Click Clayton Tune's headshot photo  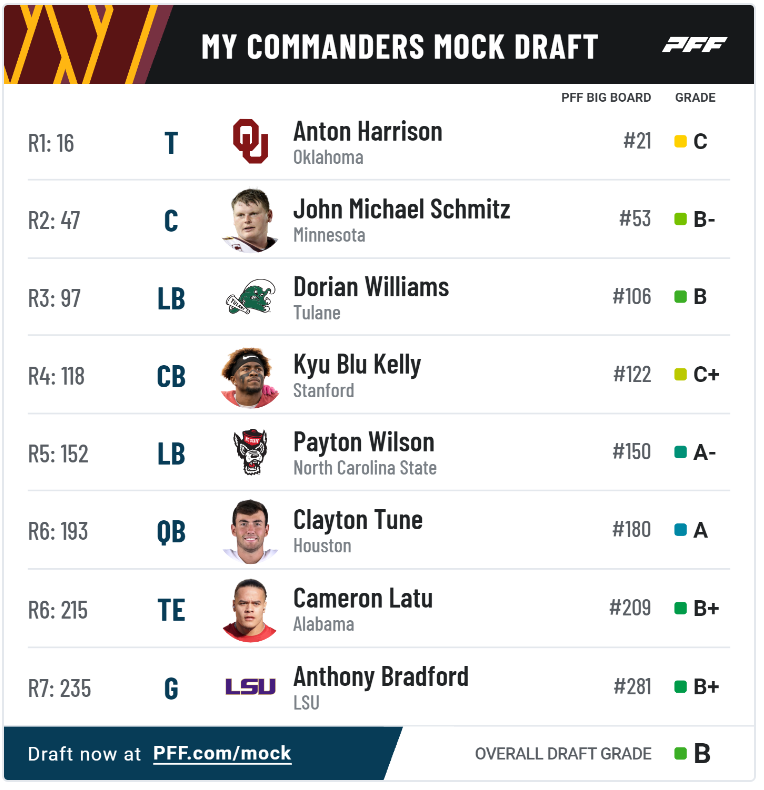pos(250,531)
